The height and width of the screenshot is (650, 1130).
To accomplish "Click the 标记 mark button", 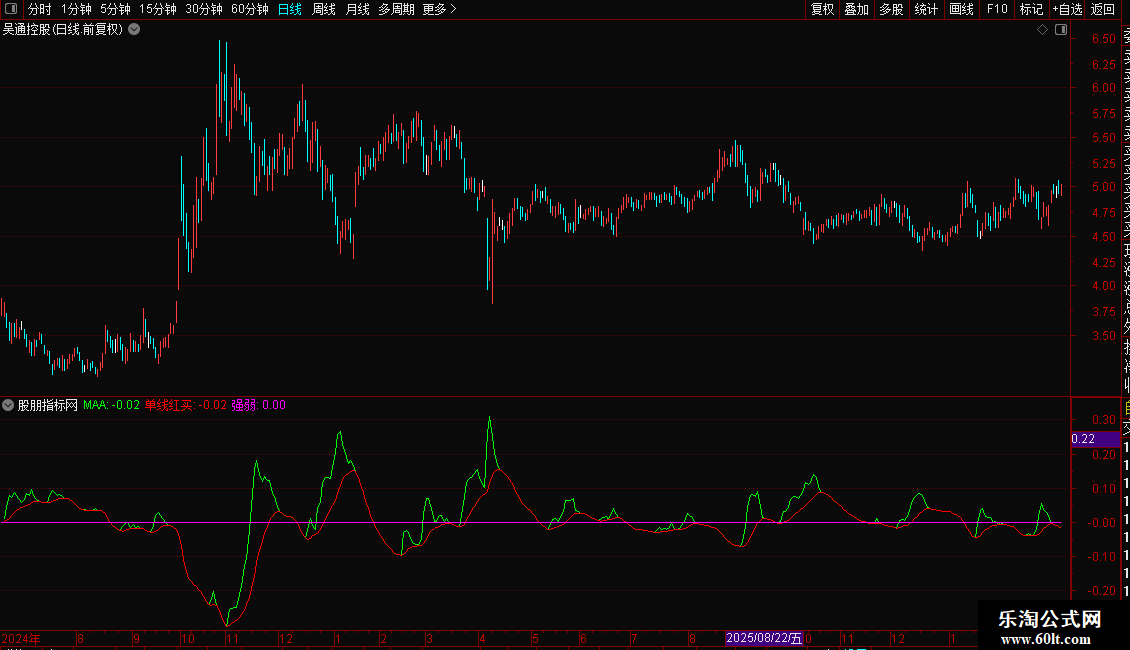I will (x=1031, y=9).
